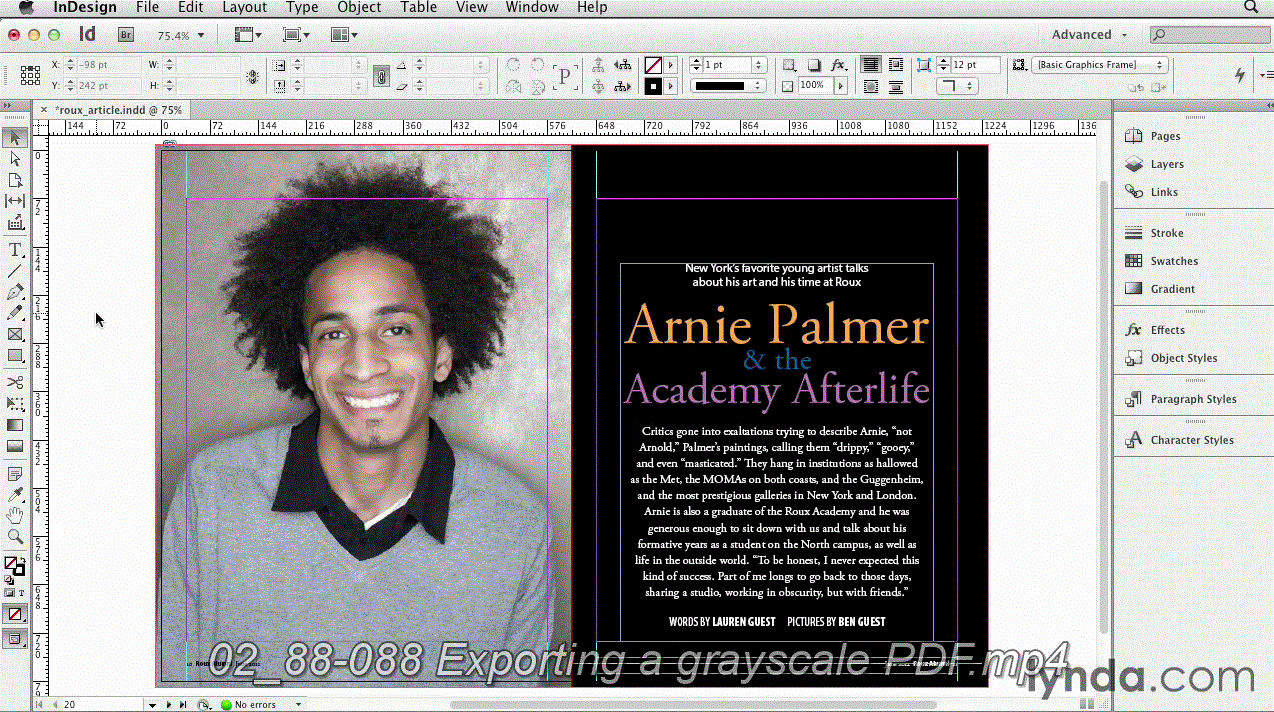Select the Pencil tool

pyautogui.click(x=15, y=313)
